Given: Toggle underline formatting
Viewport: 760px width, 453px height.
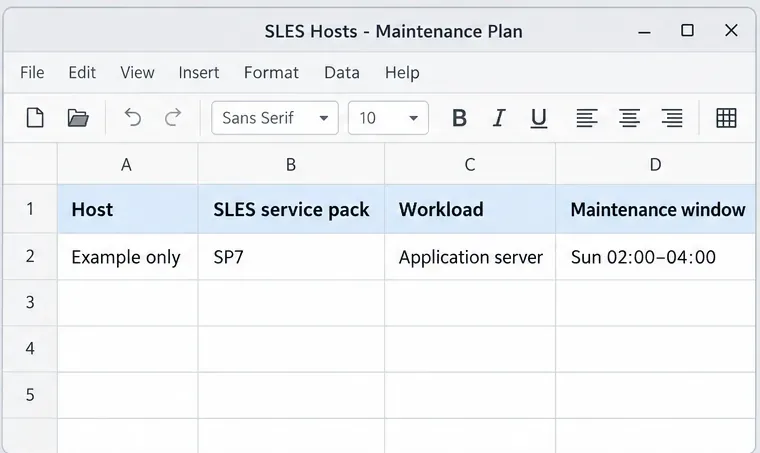Looking at the screenshot, I should tap(538, 118).
